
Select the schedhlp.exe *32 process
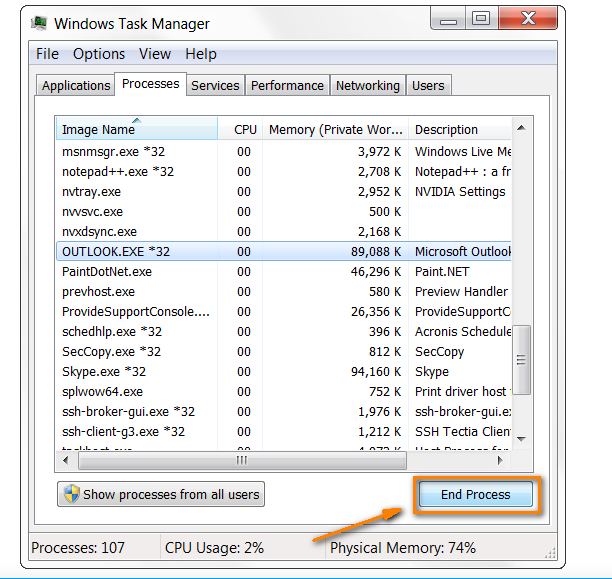coord(284,331)
